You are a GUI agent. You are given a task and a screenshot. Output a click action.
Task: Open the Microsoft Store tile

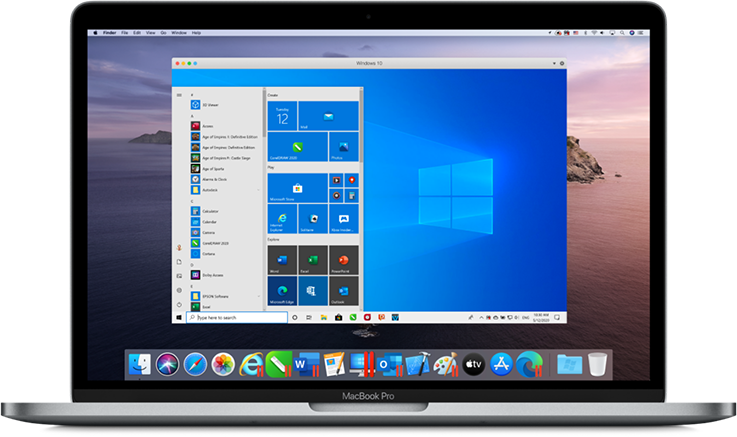coord(298,188)
